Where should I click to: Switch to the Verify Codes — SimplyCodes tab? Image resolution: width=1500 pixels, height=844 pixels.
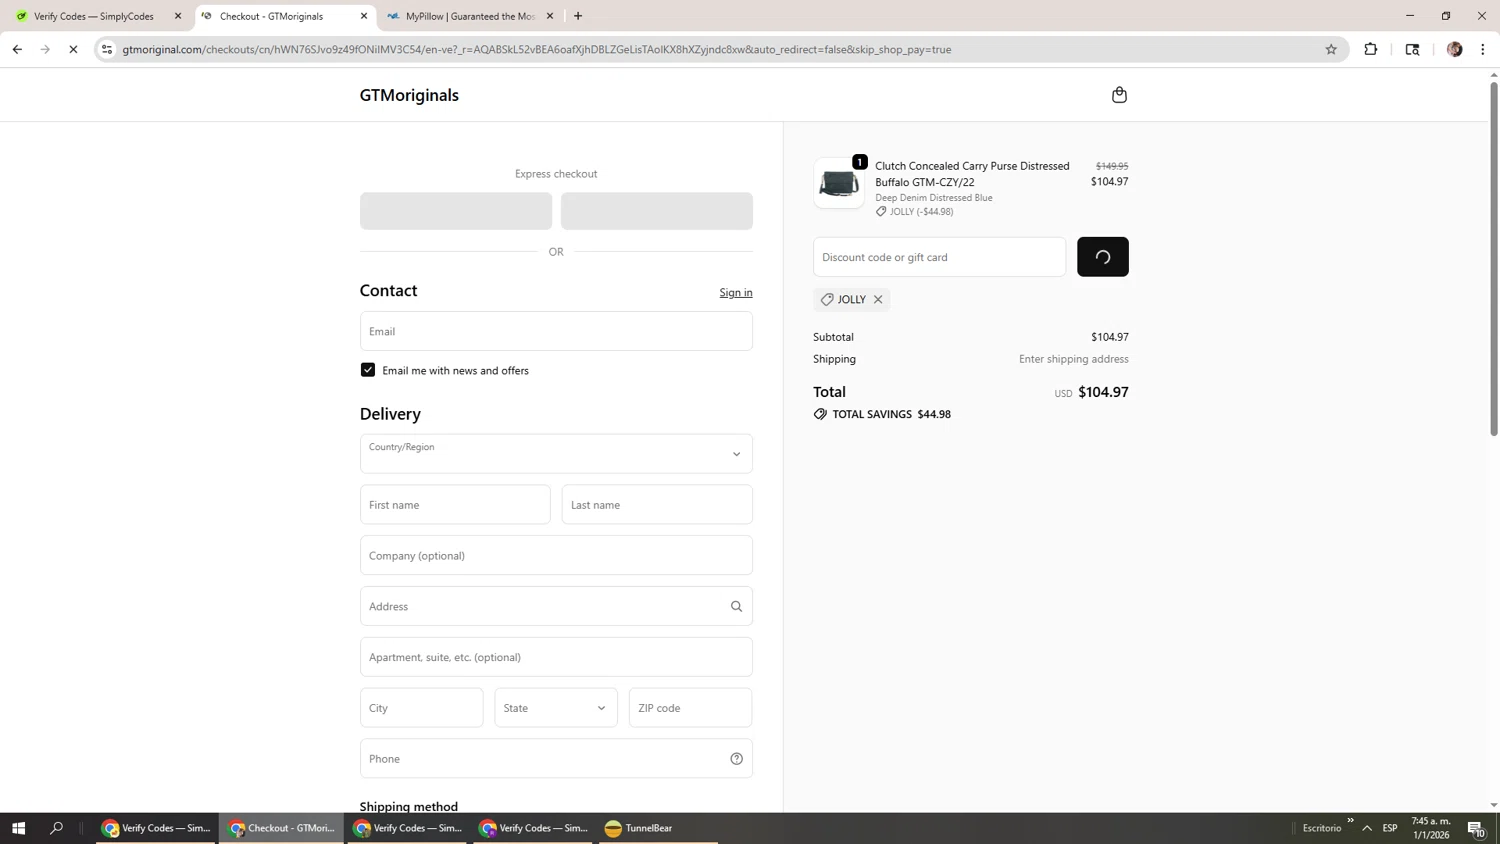(x=95, y=16)
